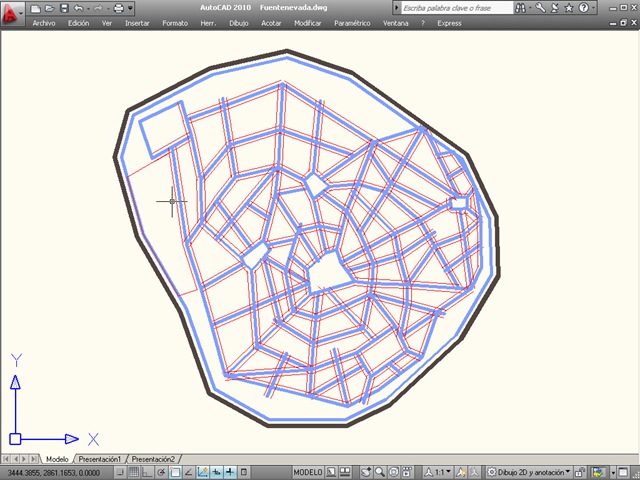Click the binoculars search icon
Screen dimensions: 640x480
520,8
